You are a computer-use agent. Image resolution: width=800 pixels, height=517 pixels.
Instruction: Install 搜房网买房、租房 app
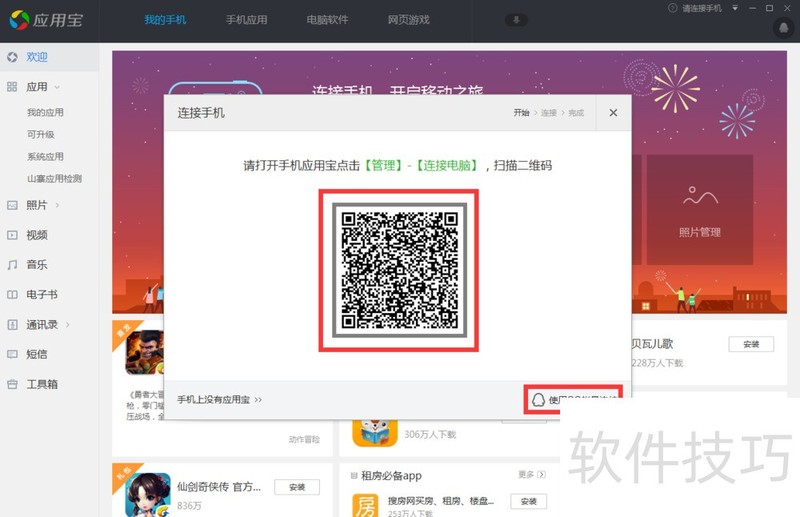pos(529,502)
